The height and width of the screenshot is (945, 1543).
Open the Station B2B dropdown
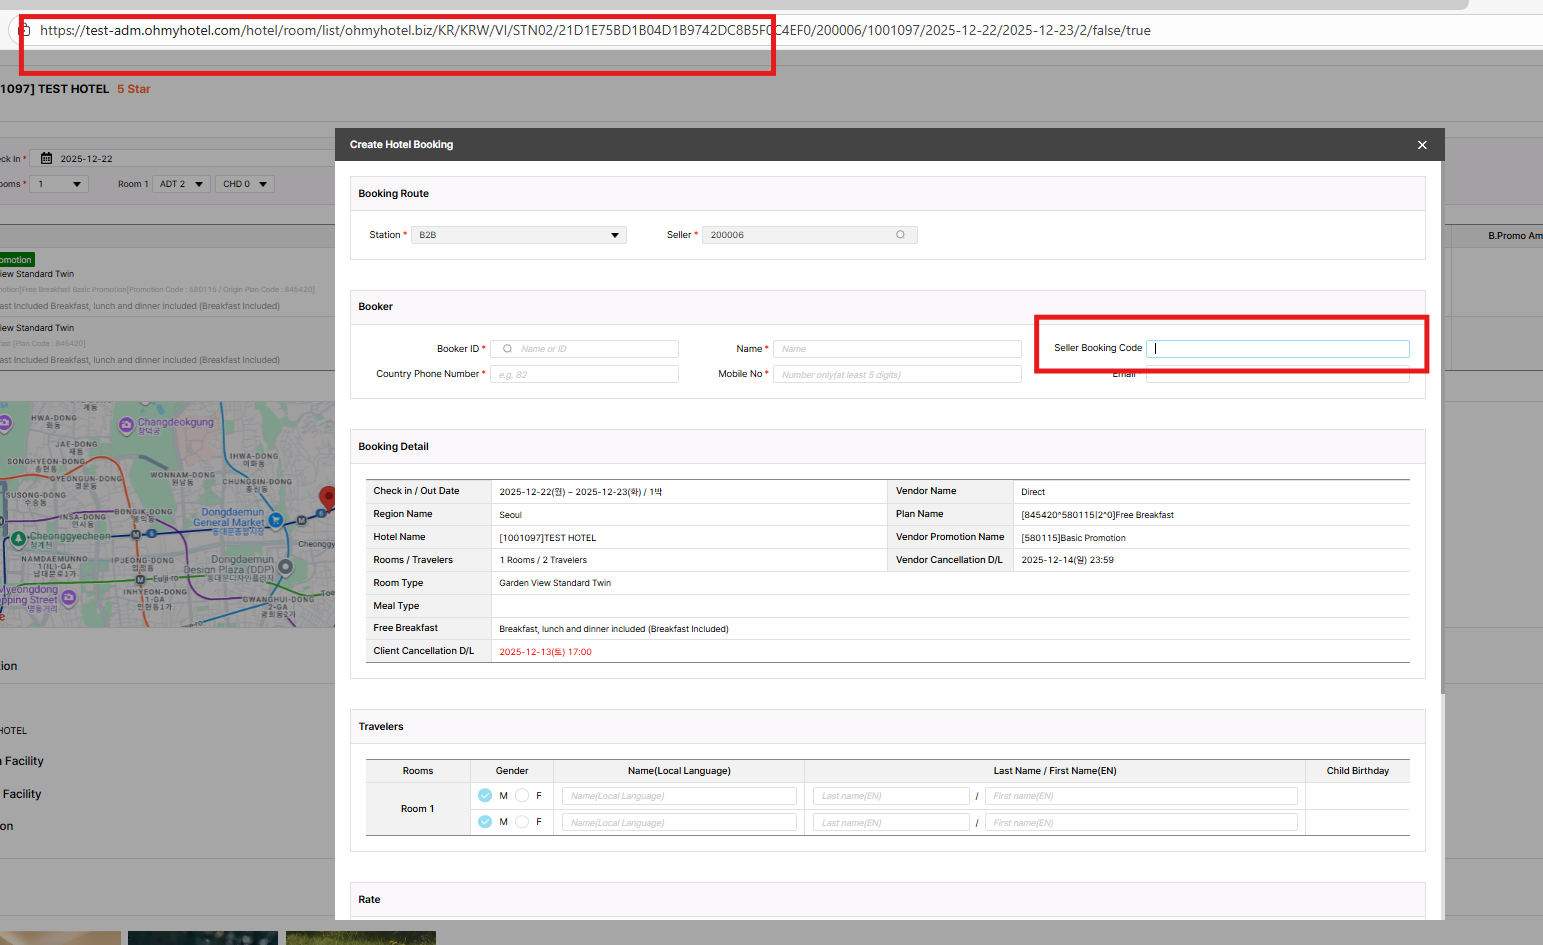pyautogui.click(x=518, y=235)
